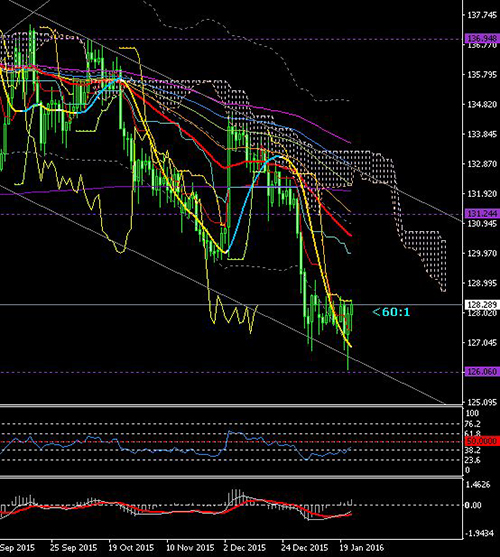The height and width of the screenshot is (557, 500).
Task: Click the 0.00 MACD zero-line label
Action: (x=474, y=505)
